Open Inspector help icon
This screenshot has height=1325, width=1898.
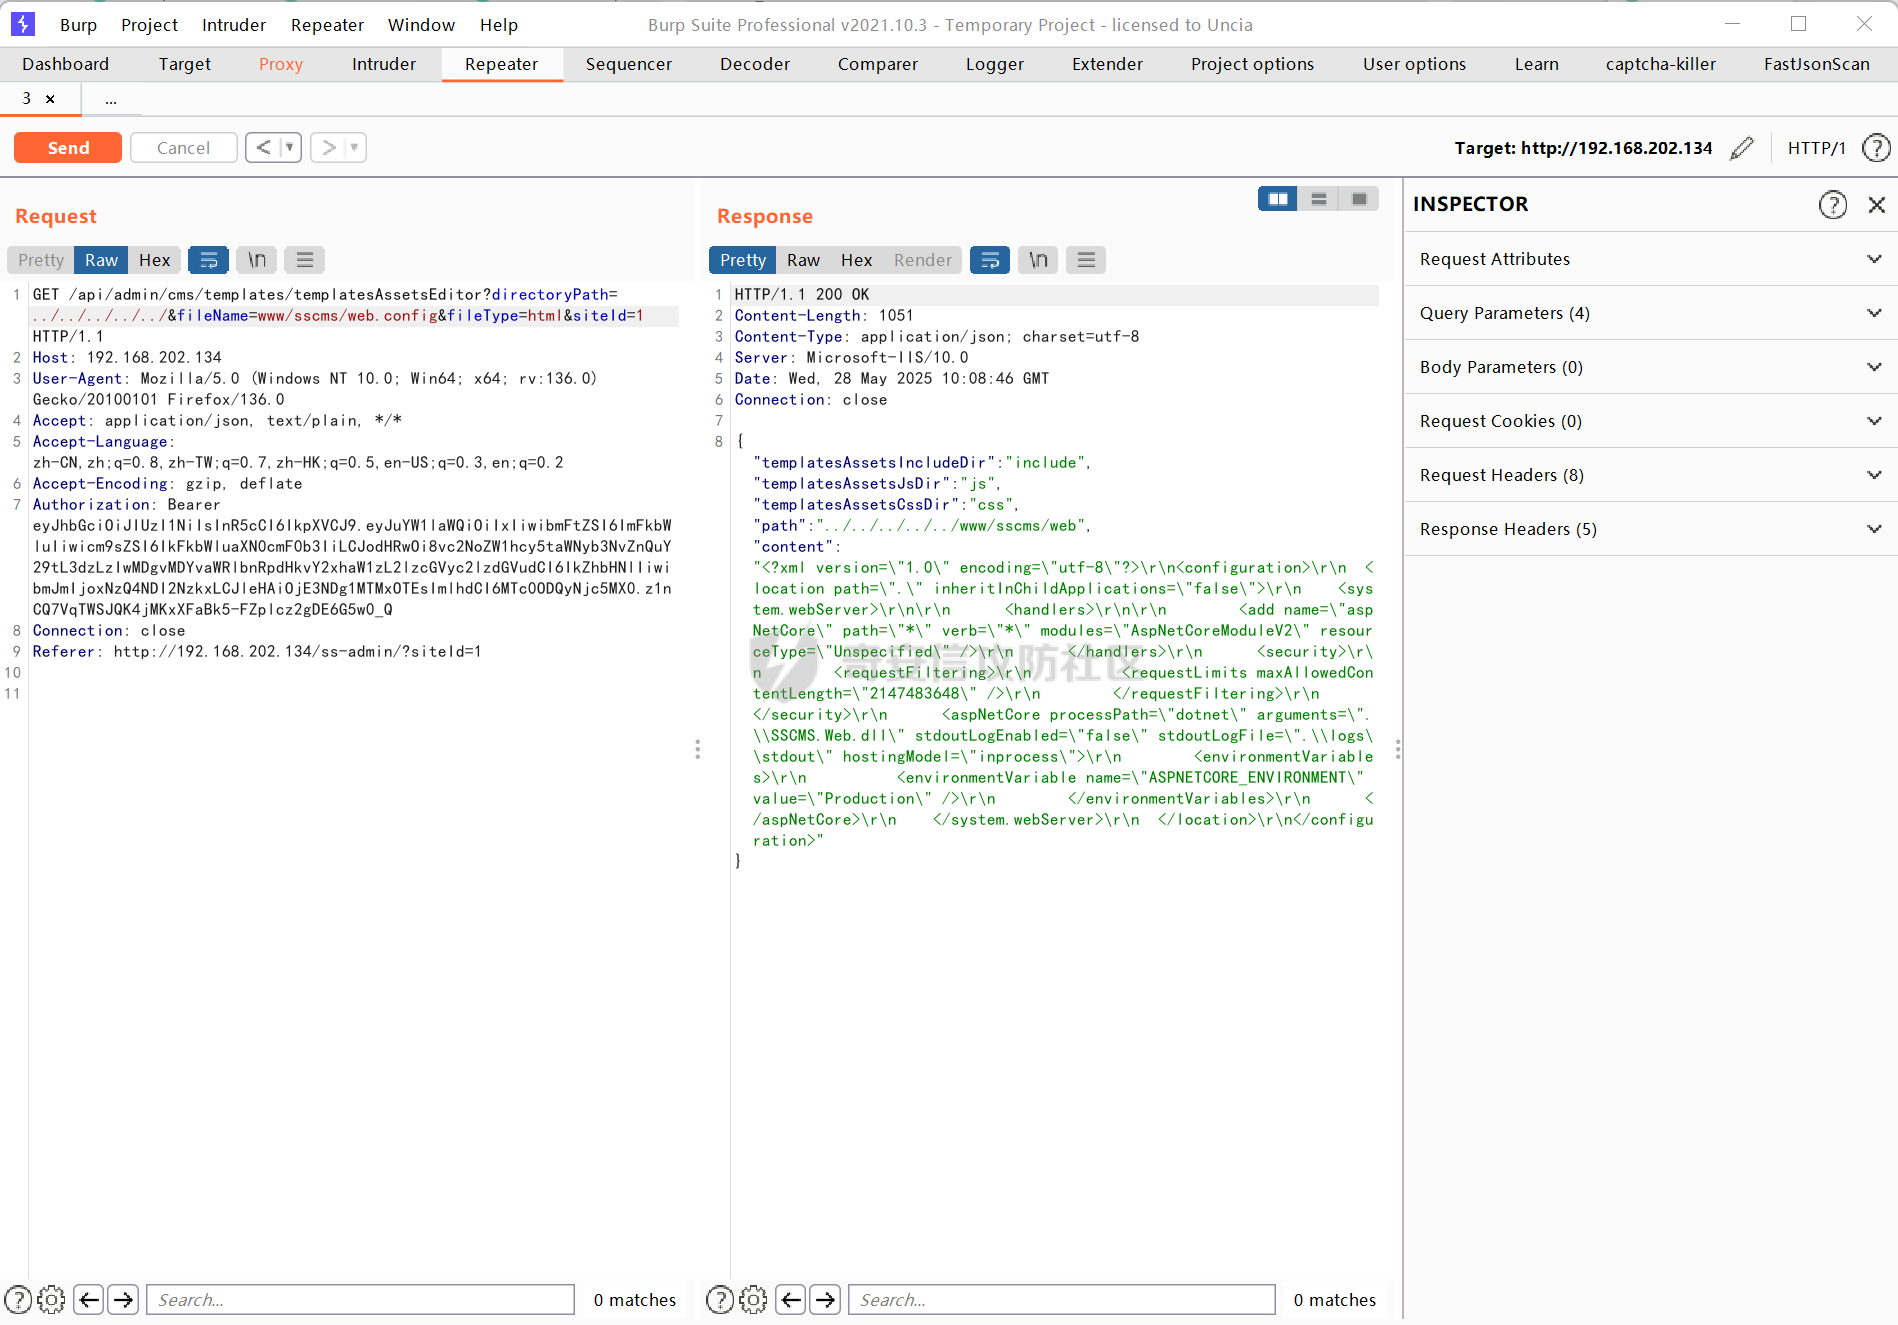[1832, 204]
